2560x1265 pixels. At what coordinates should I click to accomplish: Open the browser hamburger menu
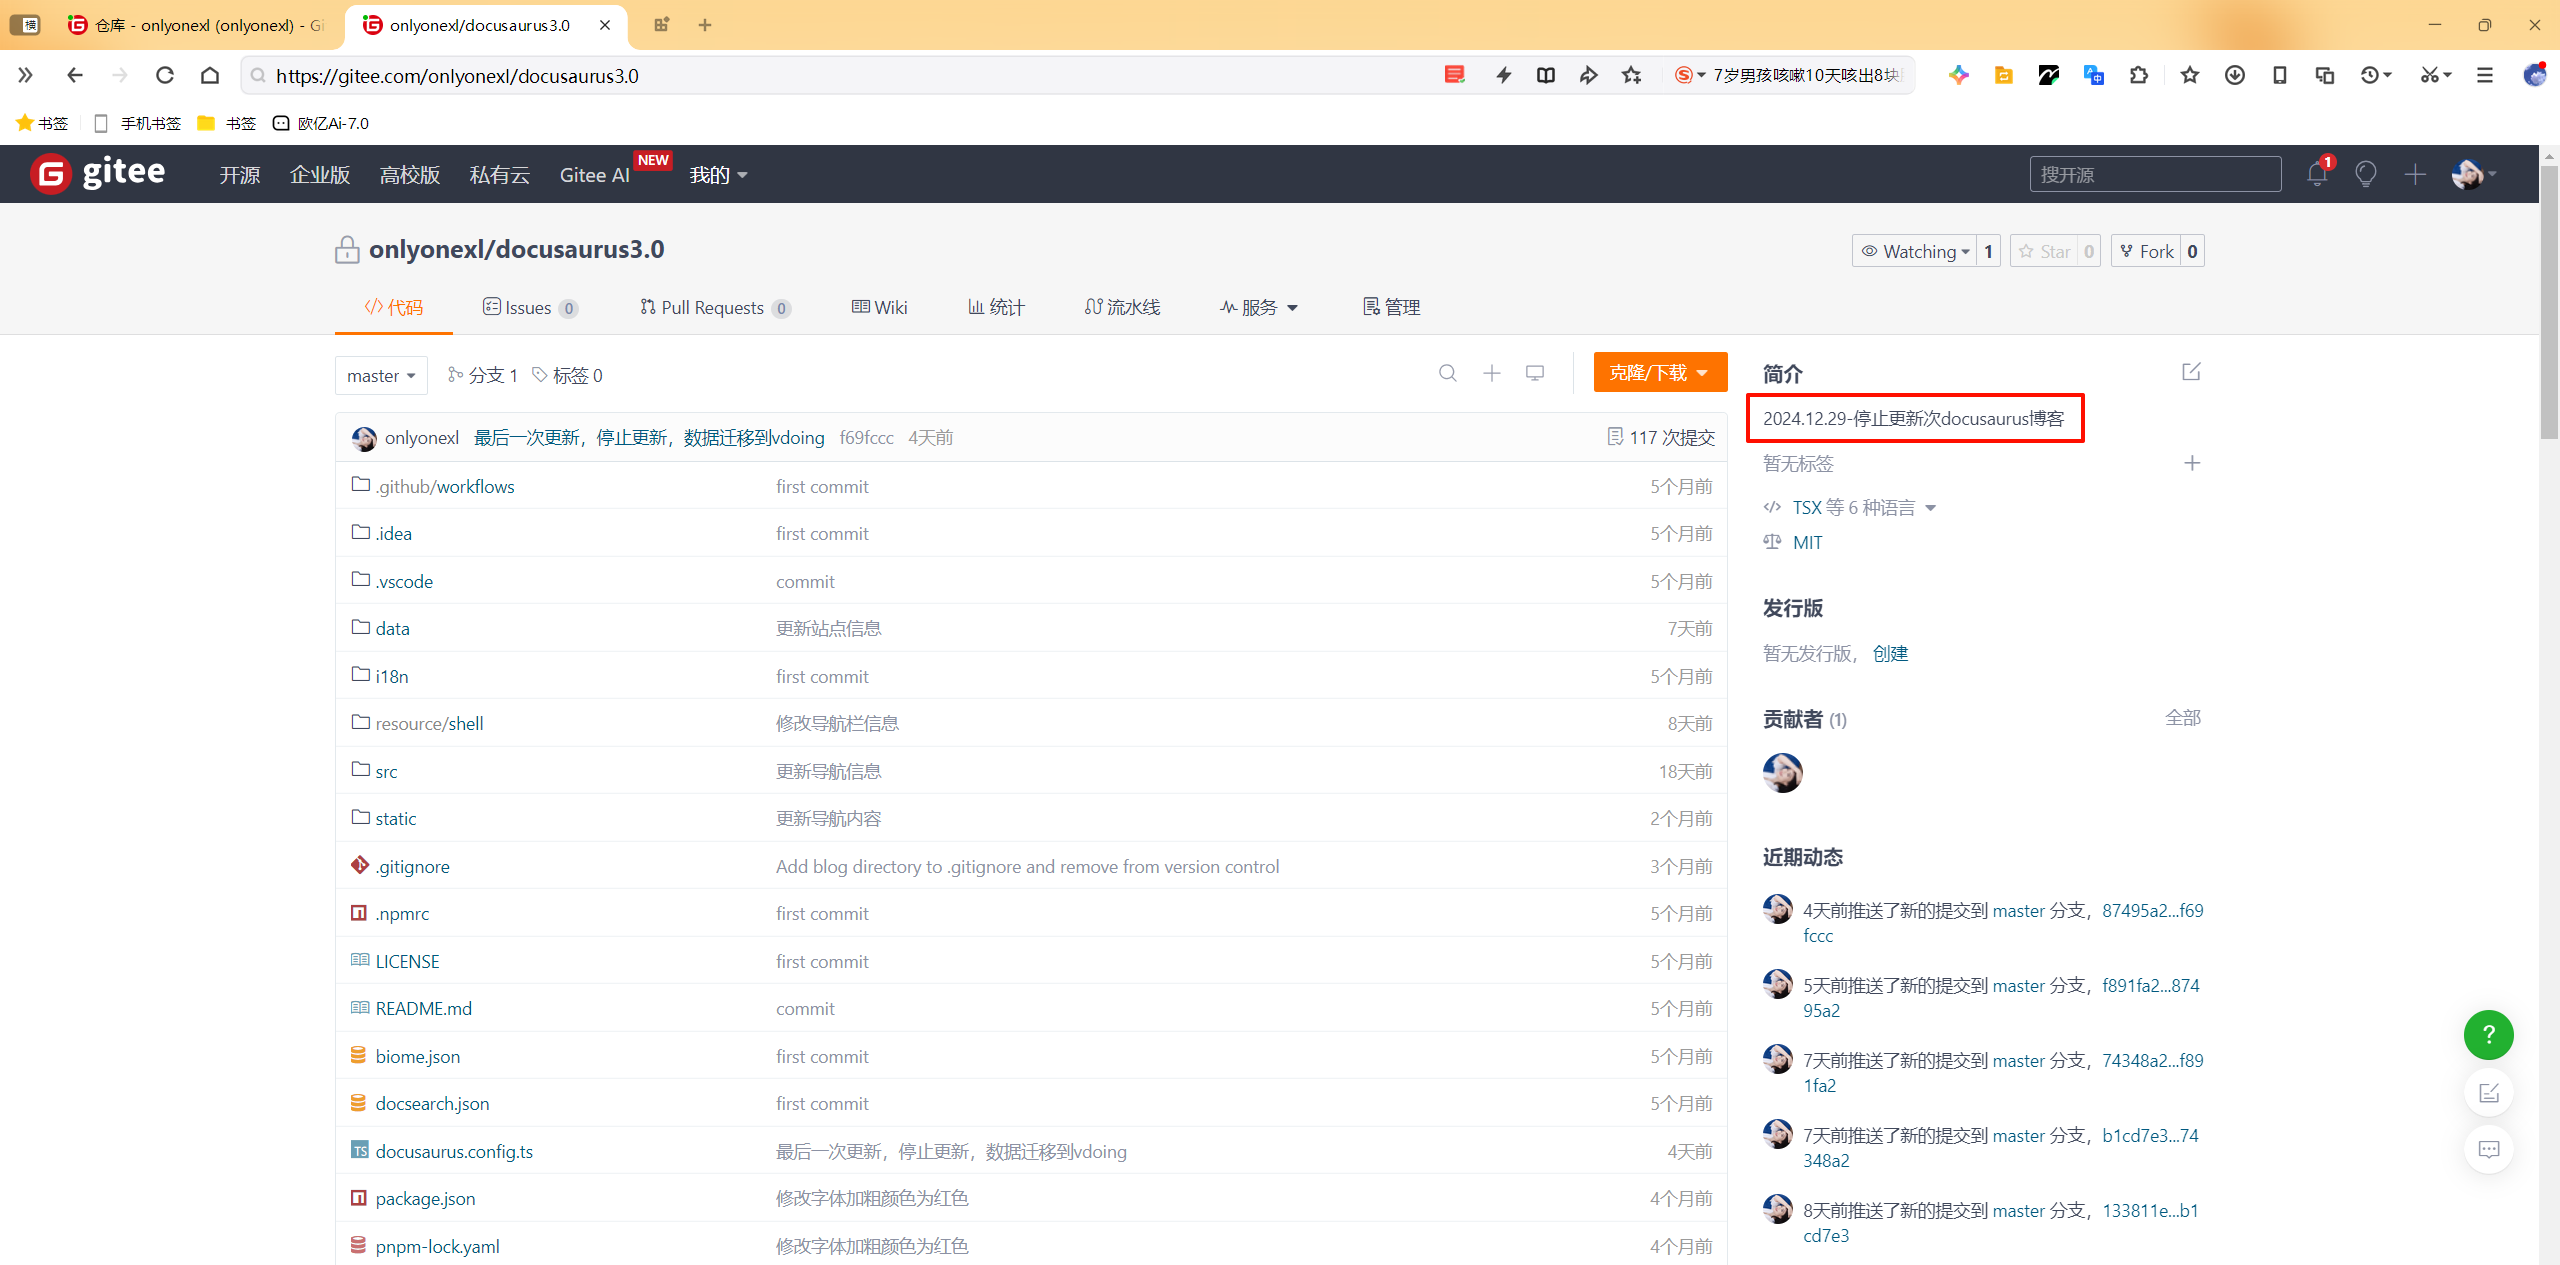click(x=2485, y=75)
